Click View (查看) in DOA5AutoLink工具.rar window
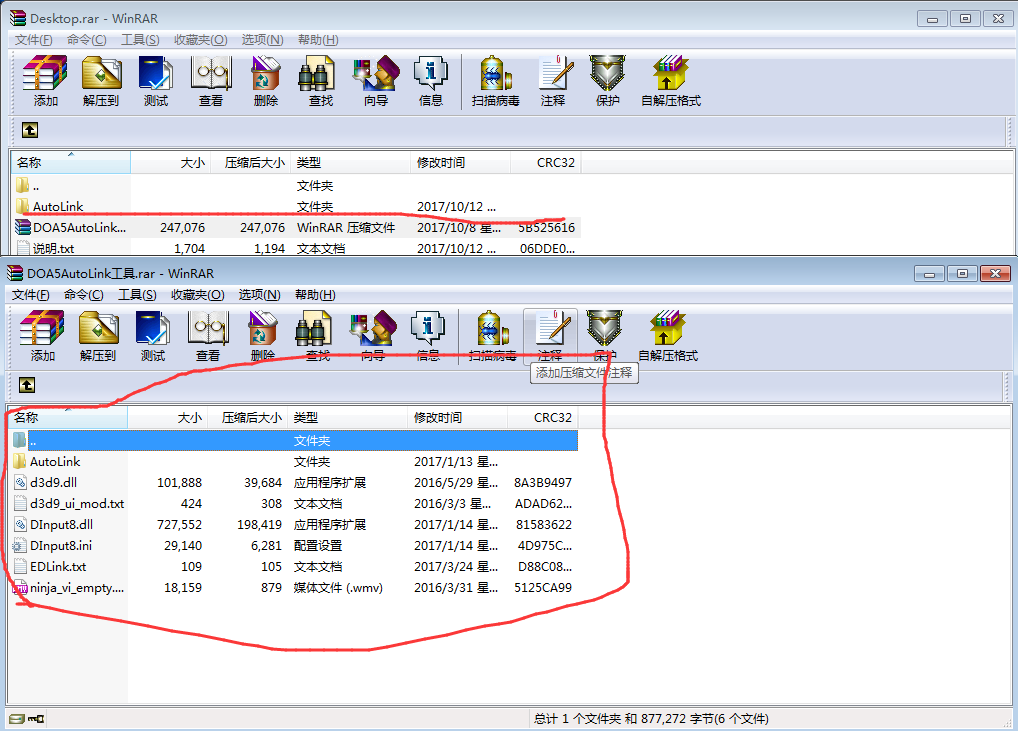The height and width of the screenshot is (731, 1018). point(208,336)
